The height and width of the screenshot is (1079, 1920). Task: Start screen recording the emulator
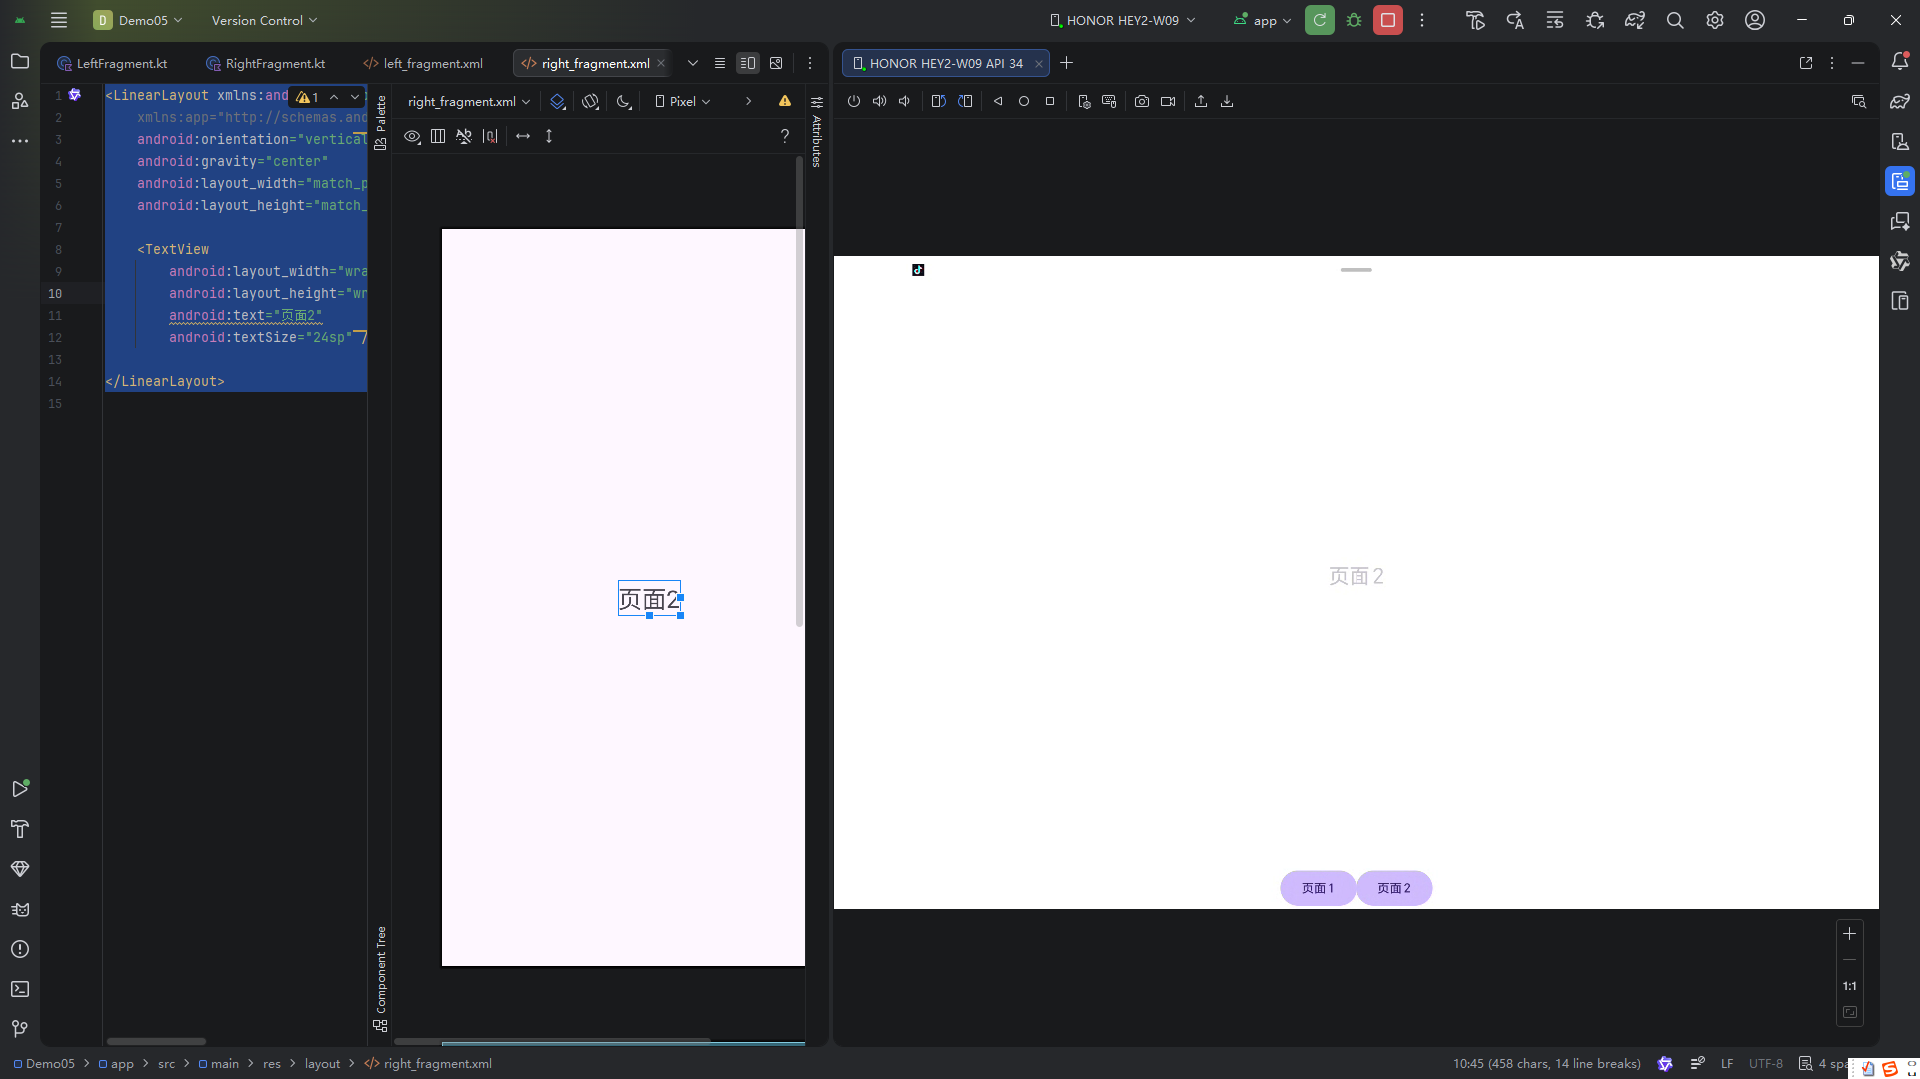(1168, 101)
